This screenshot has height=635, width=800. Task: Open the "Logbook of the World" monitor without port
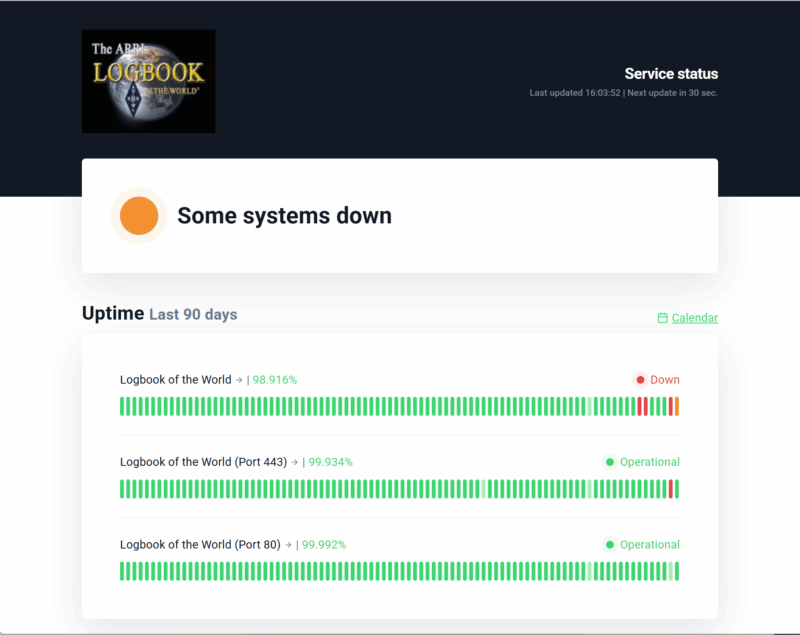(x=176, y=379)
